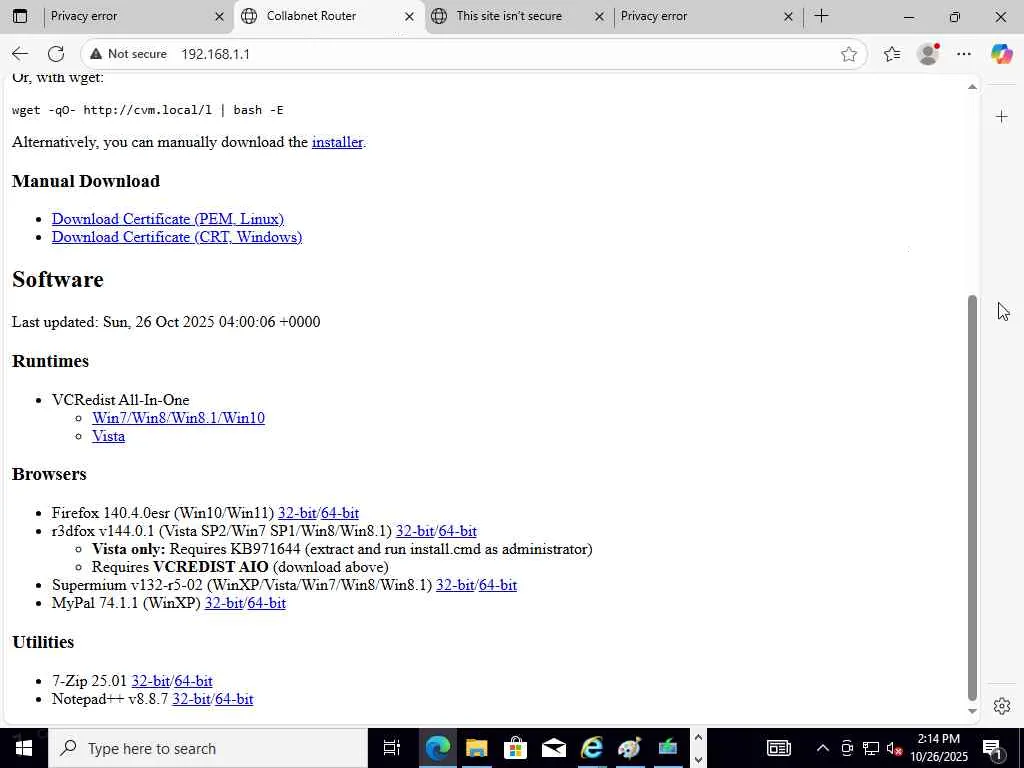Screen dimensions: 1024x768
Task: Download Notepad++ v8.8.7 32-bit
Action: (191, 699)
